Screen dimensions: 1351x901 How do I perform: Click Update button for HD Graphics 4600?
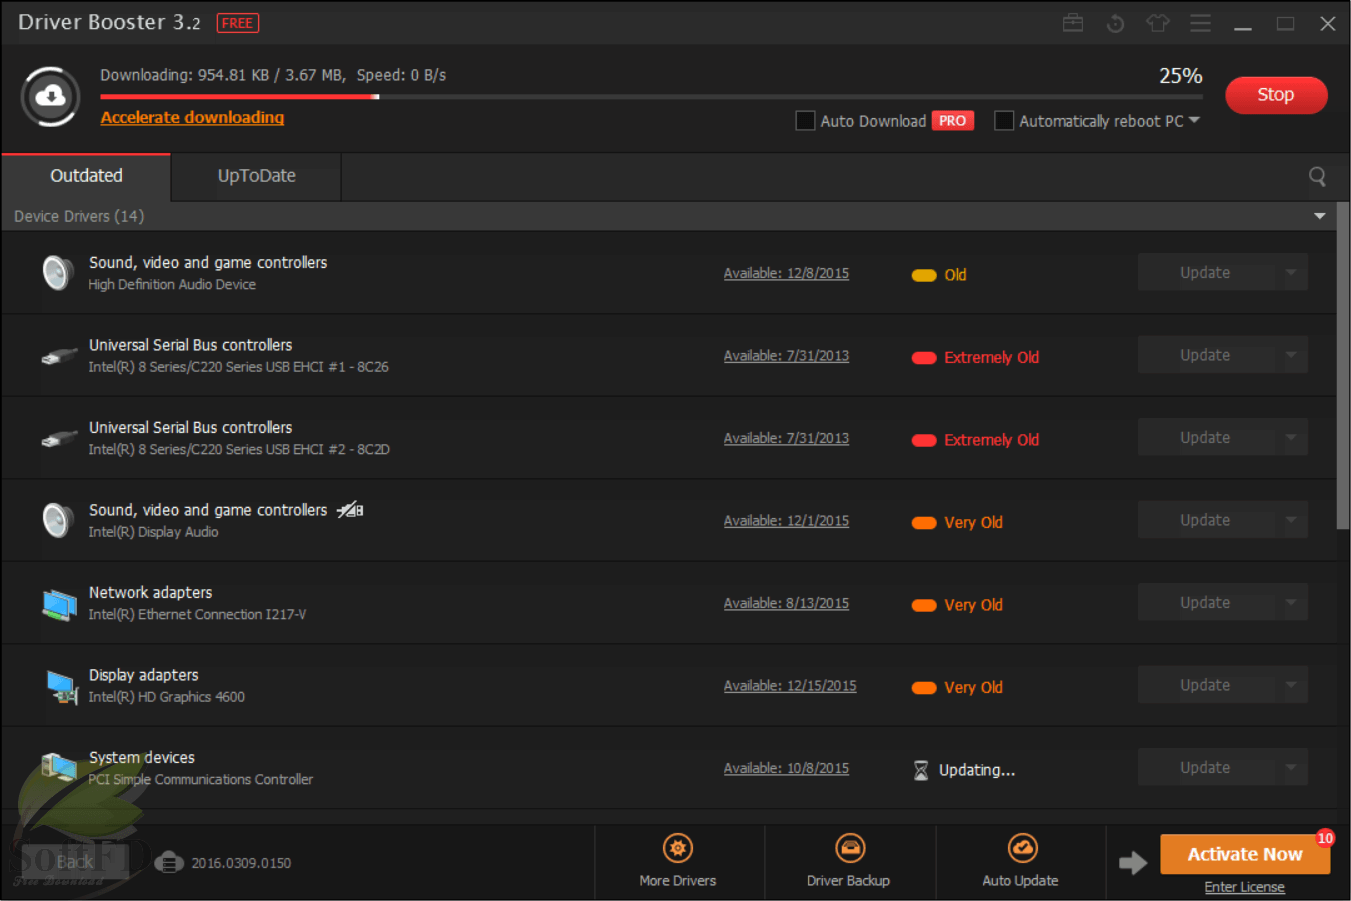1205,685
